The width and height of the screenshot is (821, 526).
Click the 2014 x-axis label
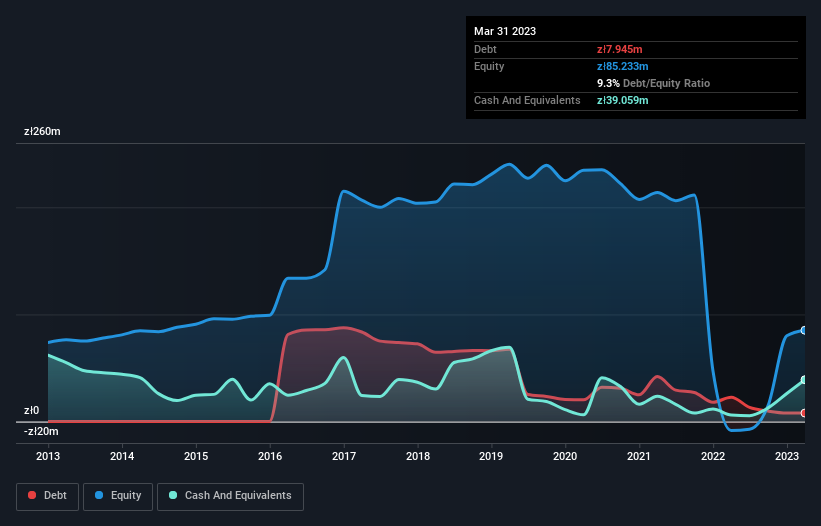pyautogui.click(x=122, y=456)
